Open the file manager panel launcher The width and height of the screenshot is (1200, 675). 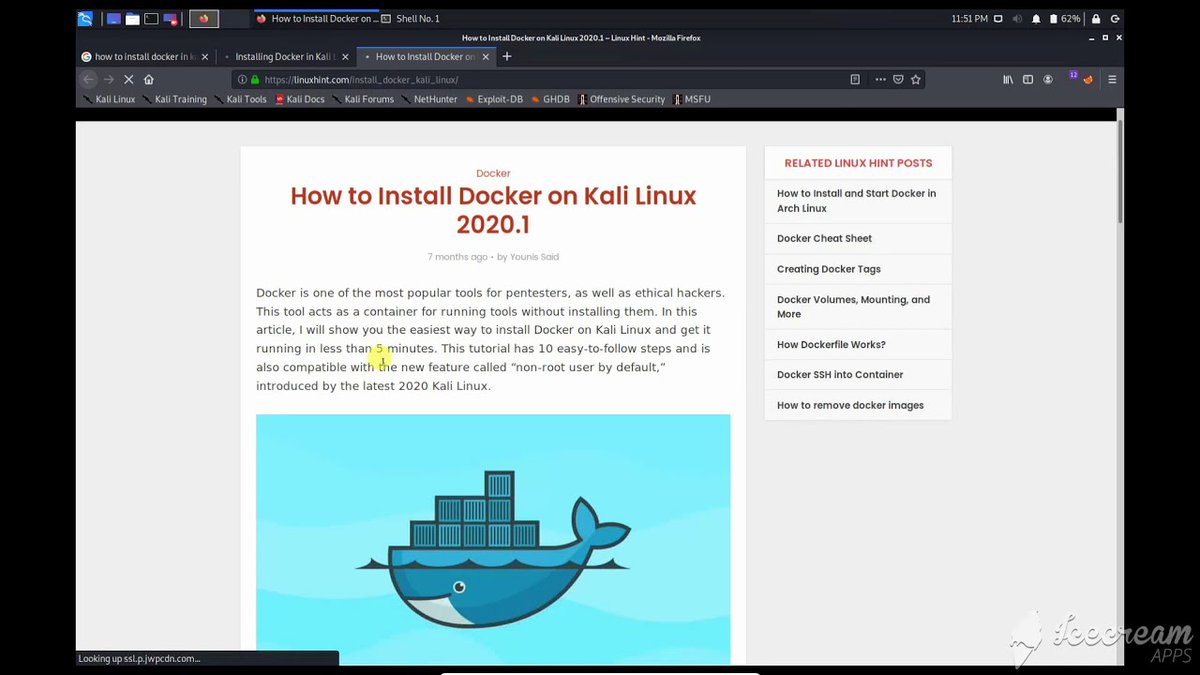[132, 18]
